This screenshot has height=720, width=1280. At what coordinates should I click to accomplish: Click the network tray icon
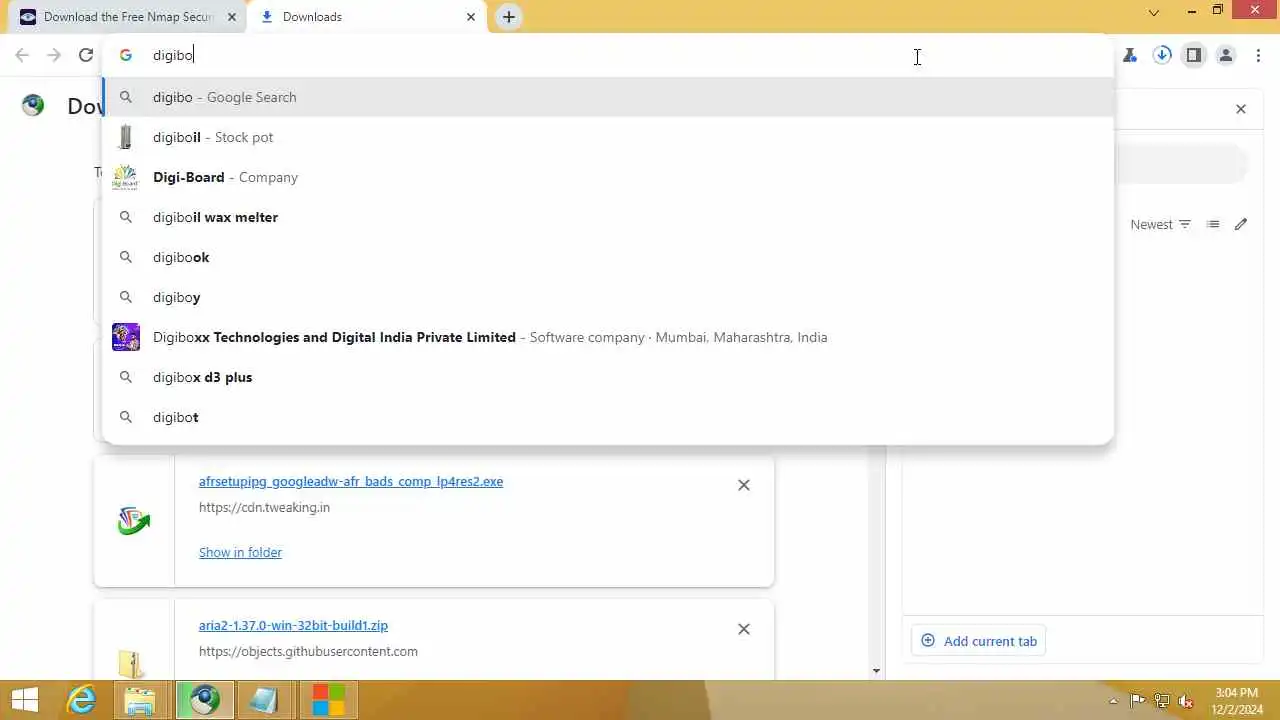1162,701
